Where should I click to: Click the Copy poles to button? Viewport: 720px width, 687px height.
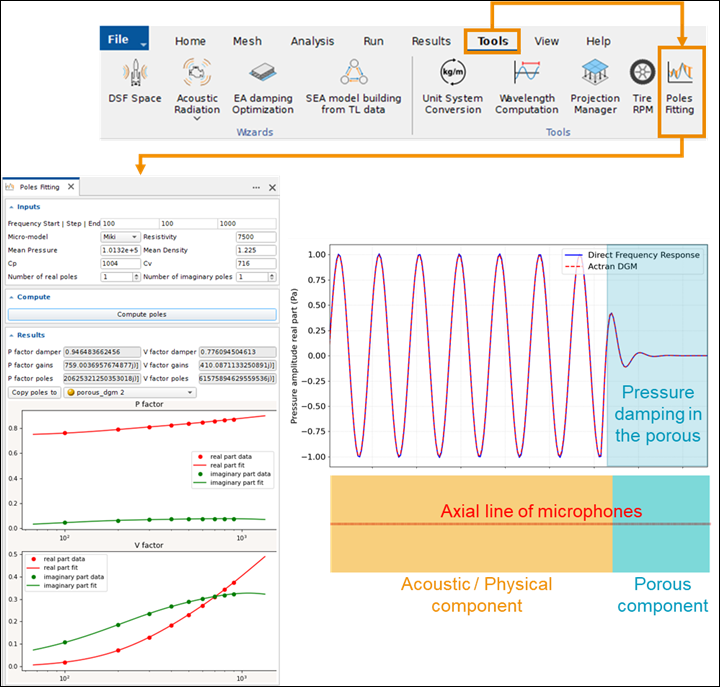point(33,393)
